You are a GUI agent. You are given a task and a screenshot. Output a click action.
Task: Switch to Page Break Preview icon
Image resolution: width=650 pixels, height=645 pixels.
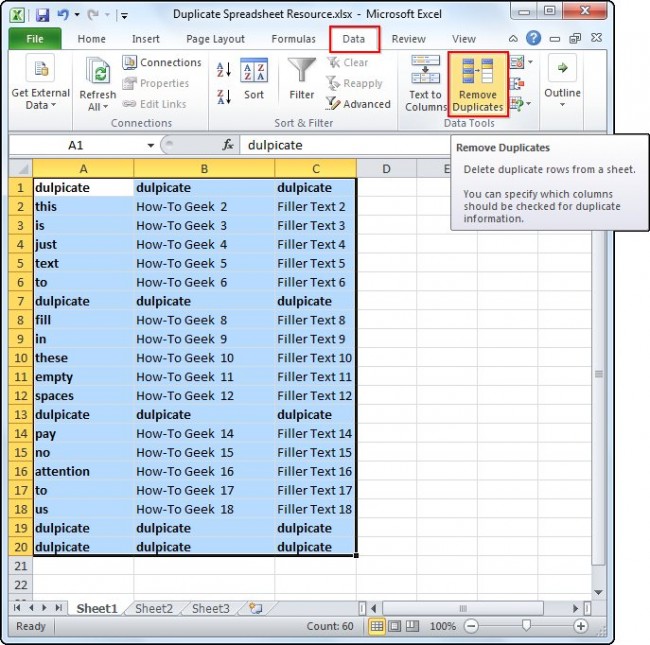[412, 626]
